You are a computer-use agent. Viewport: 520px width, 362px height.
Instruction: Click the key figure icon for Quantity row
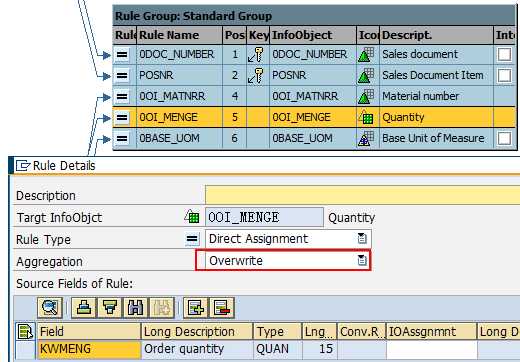pyautogui.click(x=366, y=117)
